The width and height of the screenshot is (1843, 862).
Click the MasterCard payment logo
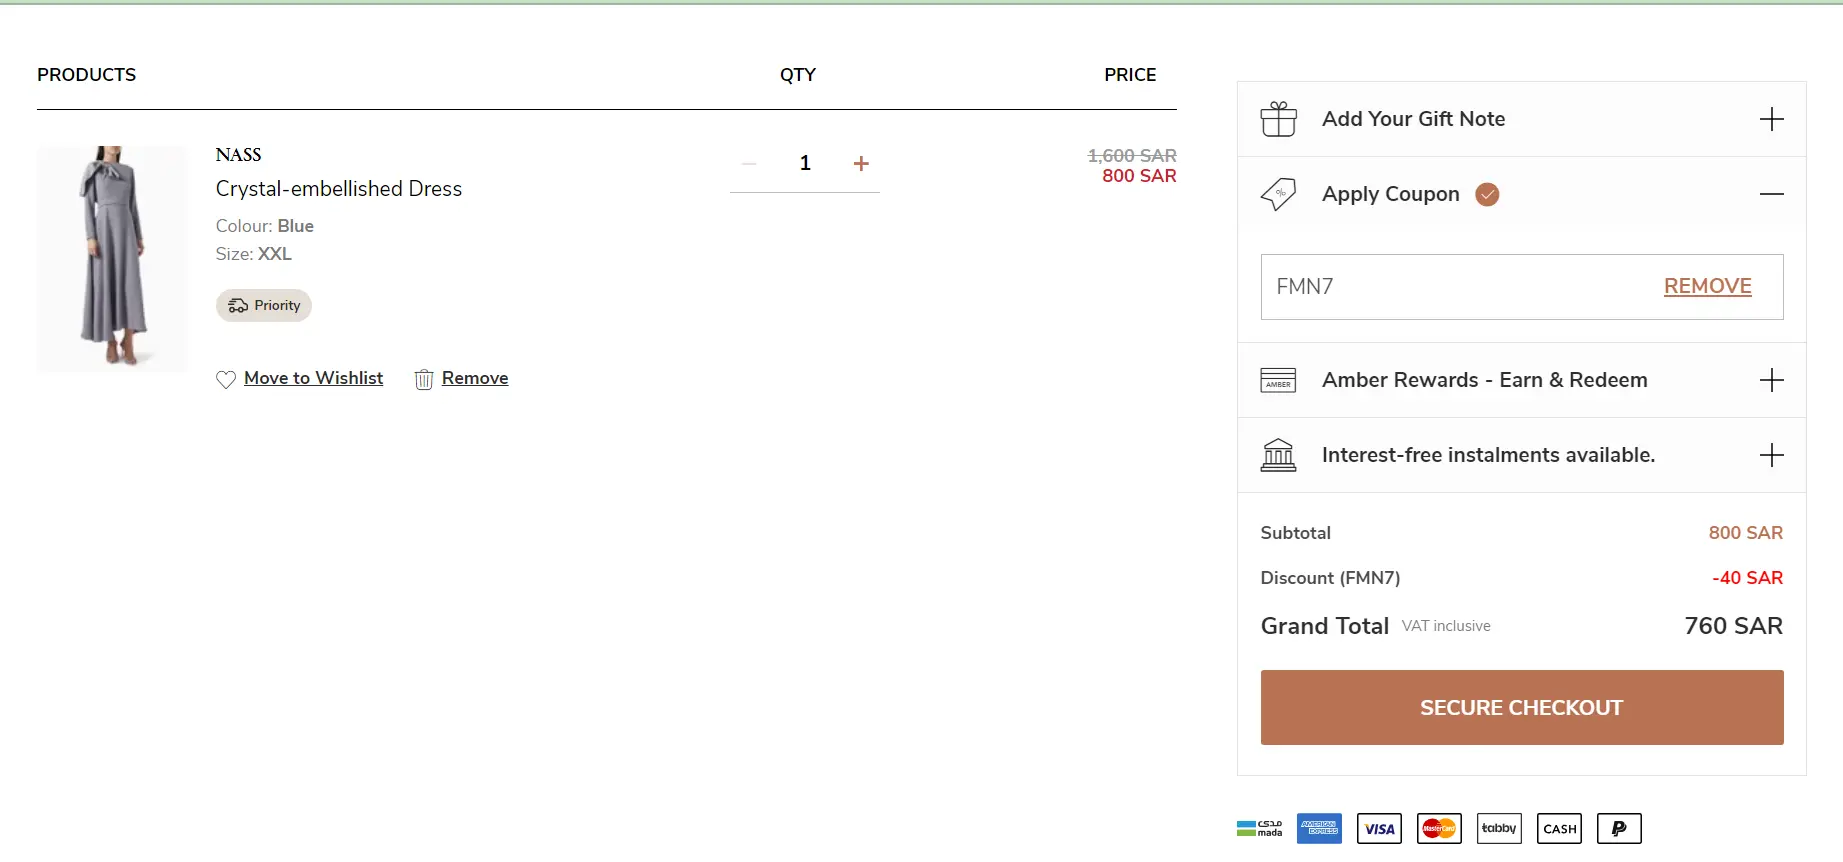pyautogui.click(x=1439, y=828)
